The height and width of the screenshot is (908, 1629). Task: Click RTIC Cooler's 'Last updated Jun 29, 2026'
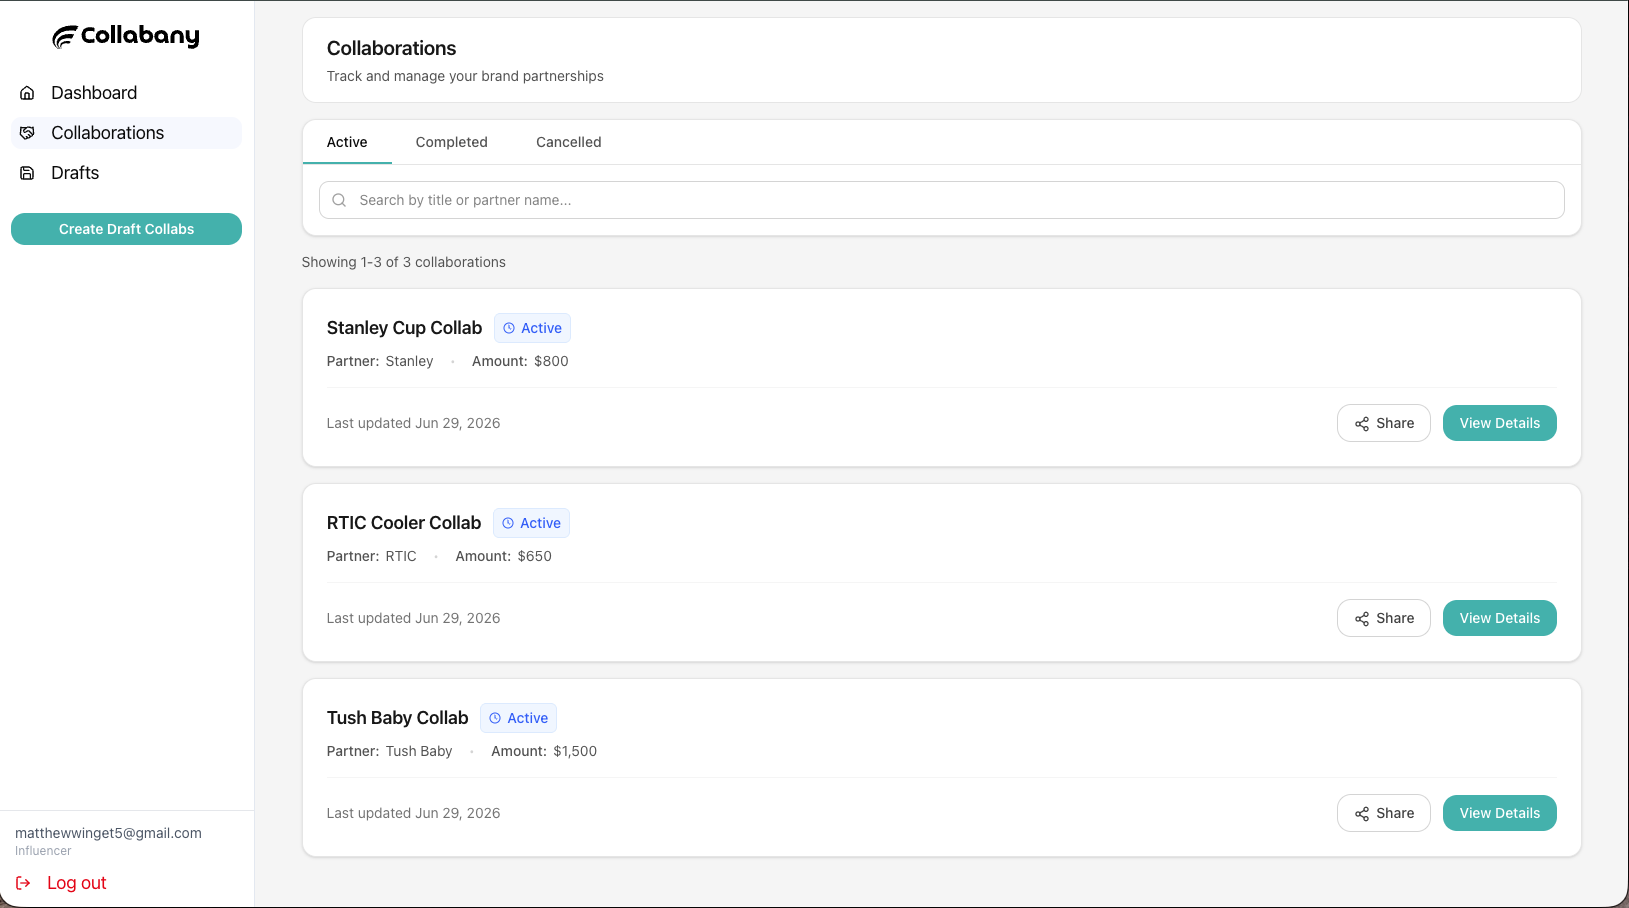pos(413,618)
